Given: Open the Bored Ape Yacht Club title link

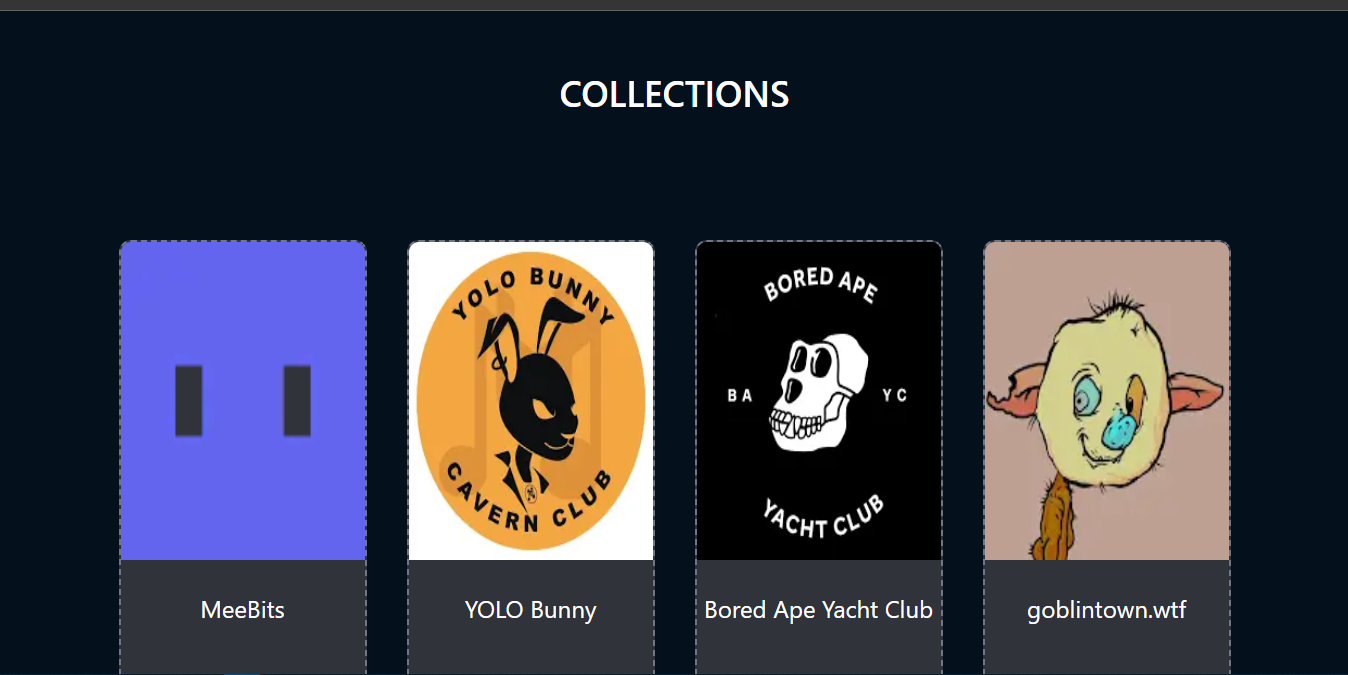Looking at the screenshot, I should point(819,610).
